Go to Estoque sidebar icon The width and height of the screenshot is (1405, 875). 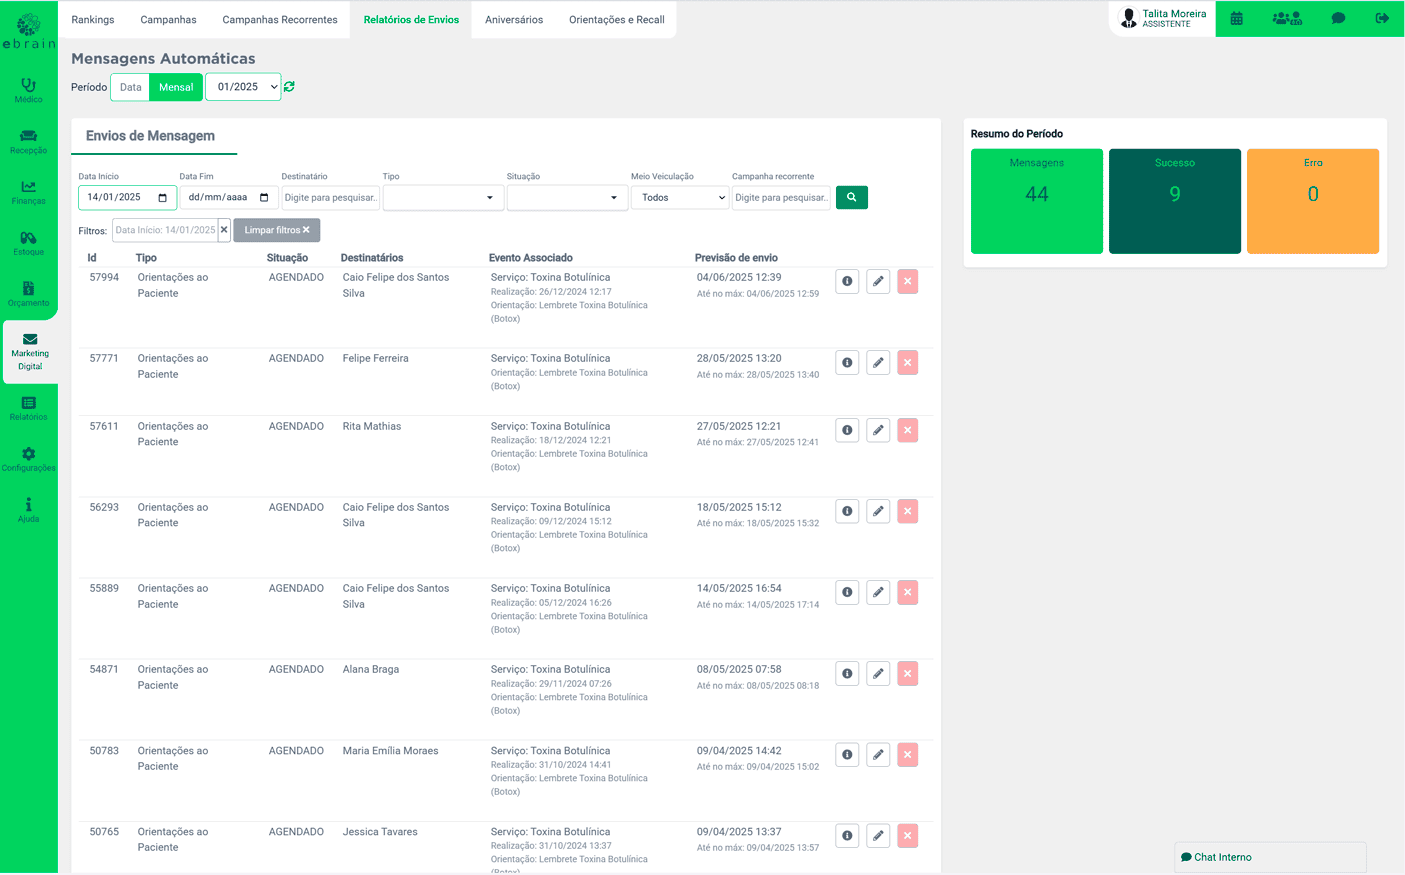[28, 243]
